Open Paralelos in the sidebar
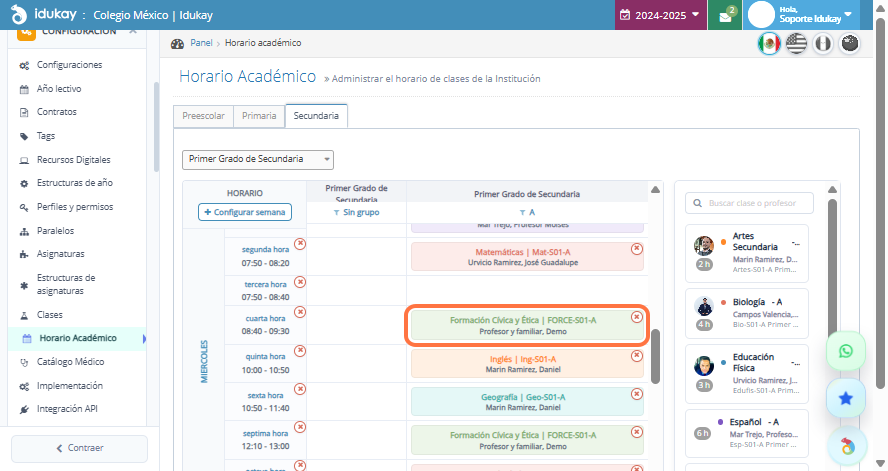Viewport: 888px width, 471px height. (x=56, y=230)
